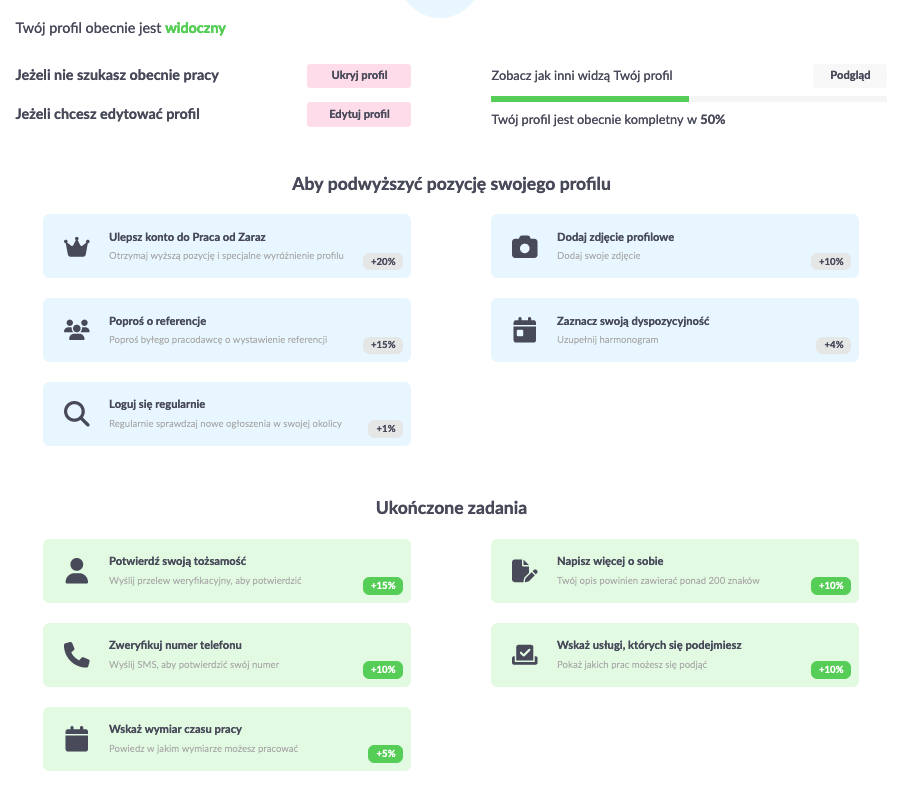Hide profile with Ukryj profil button

pos(359,75)
